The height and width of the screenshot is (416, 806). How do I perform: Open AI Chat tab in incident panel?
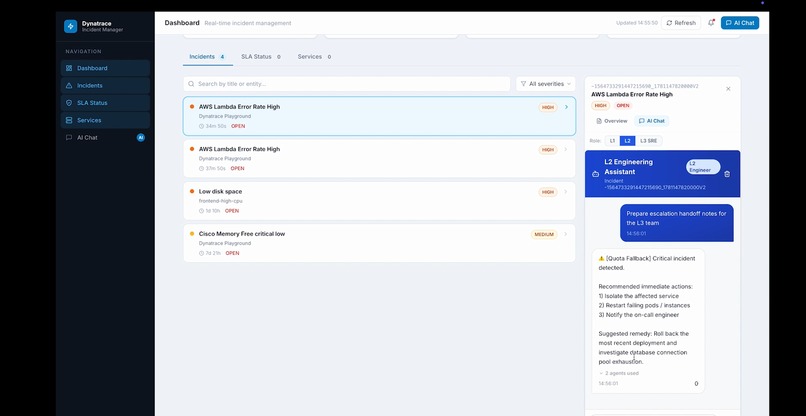pyautogui.click(x=652, y=121)
